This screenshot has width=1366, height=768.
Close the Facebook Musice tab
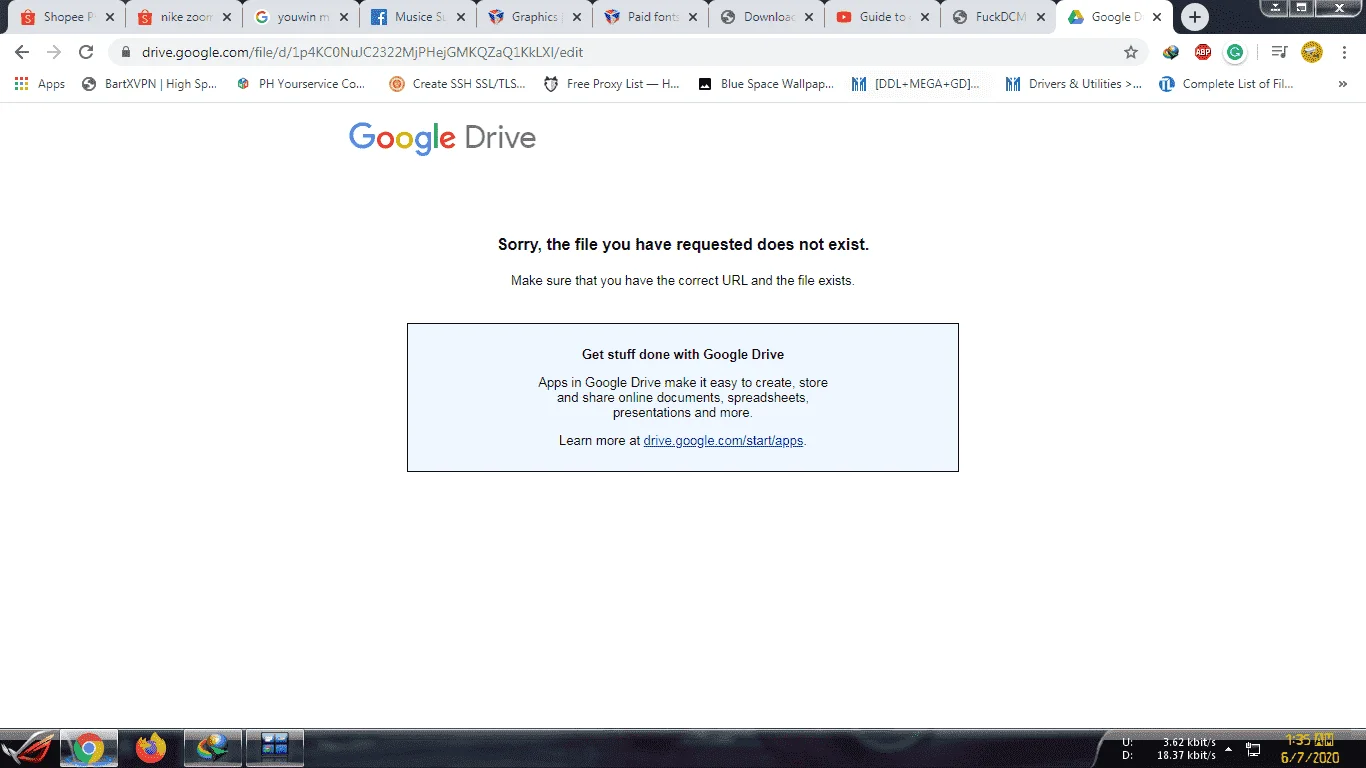tap(459, 17)
